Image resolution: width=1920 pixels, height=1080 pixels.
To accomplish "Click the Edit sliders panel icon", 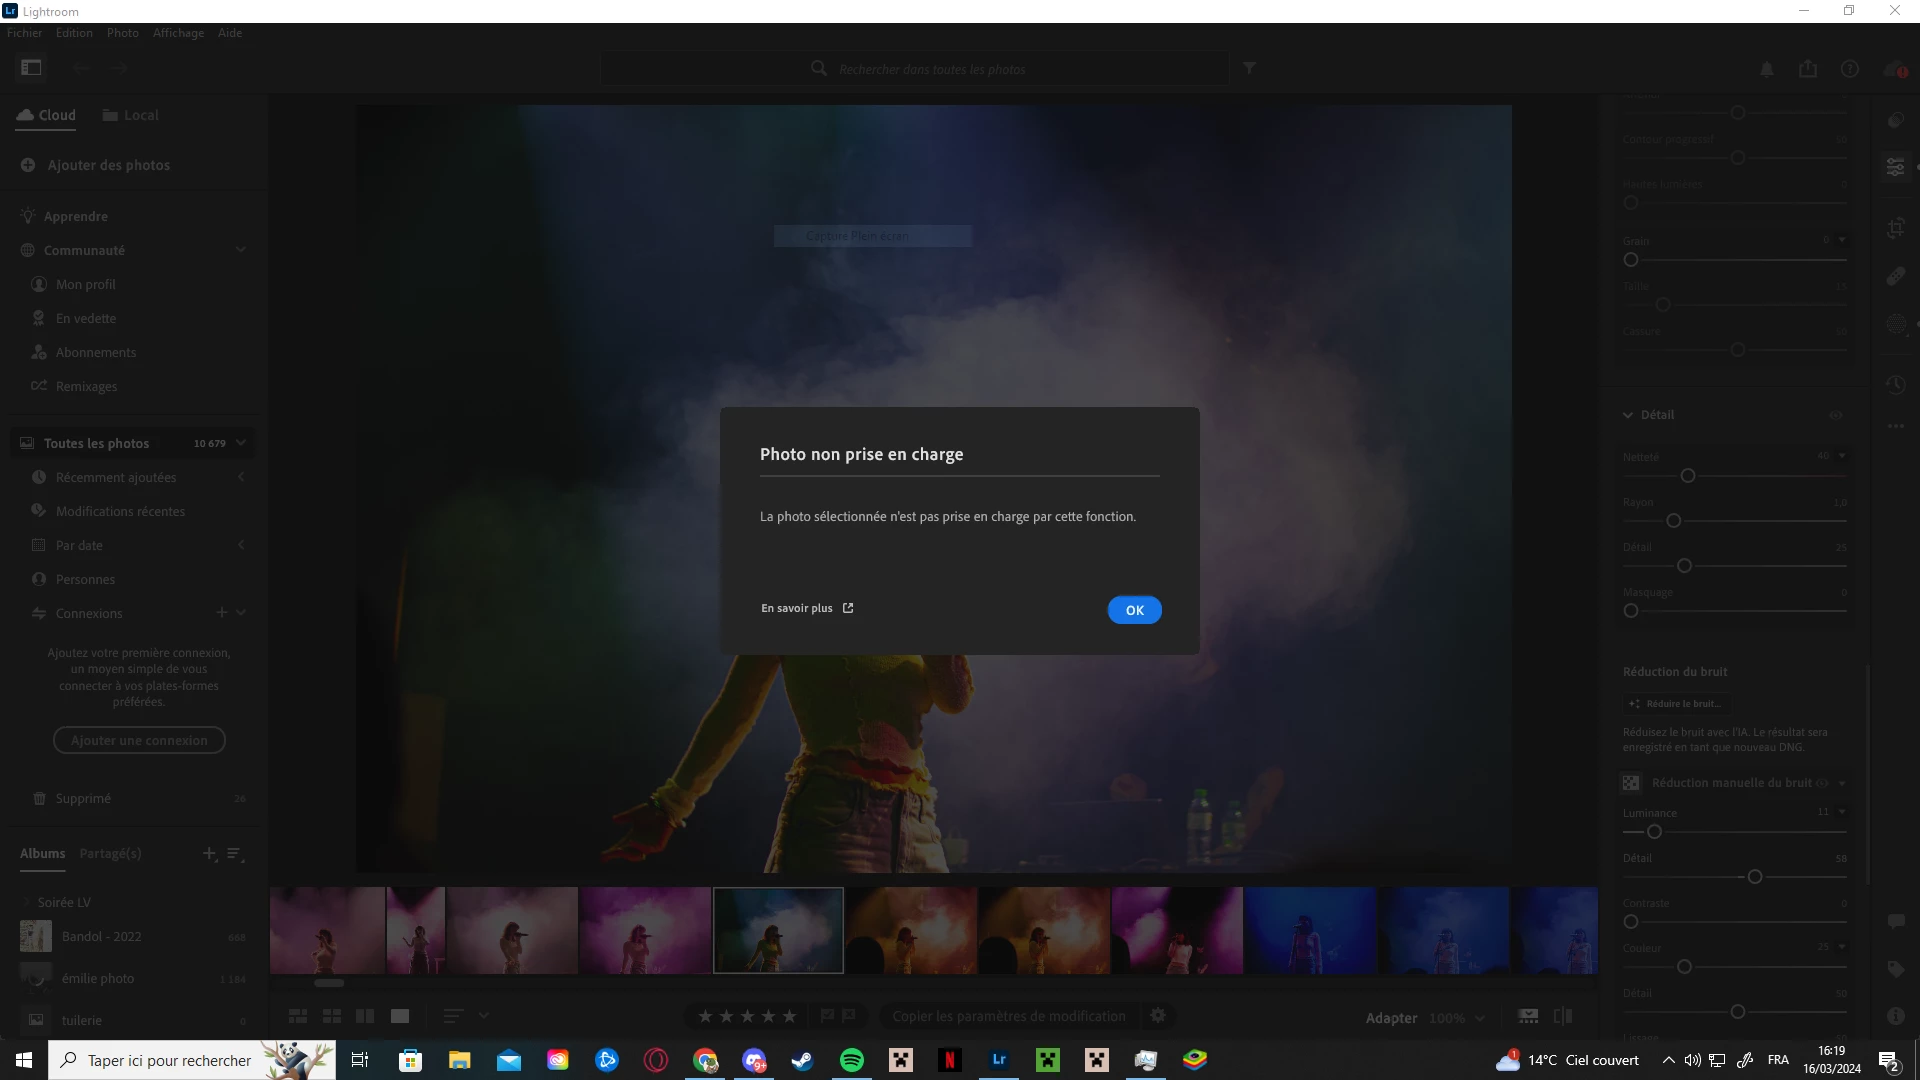I will 1895,167.
